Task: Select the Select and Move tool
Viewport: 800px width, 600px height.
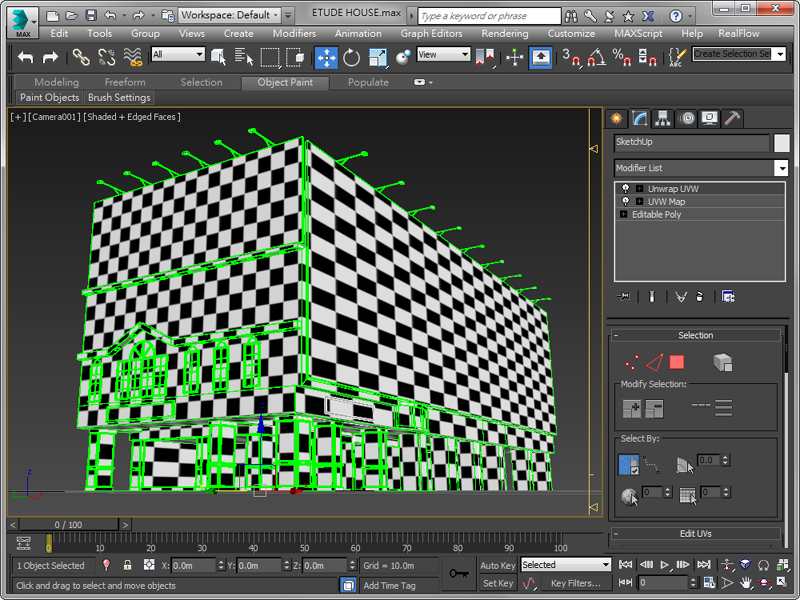Action: pos(327,57)
